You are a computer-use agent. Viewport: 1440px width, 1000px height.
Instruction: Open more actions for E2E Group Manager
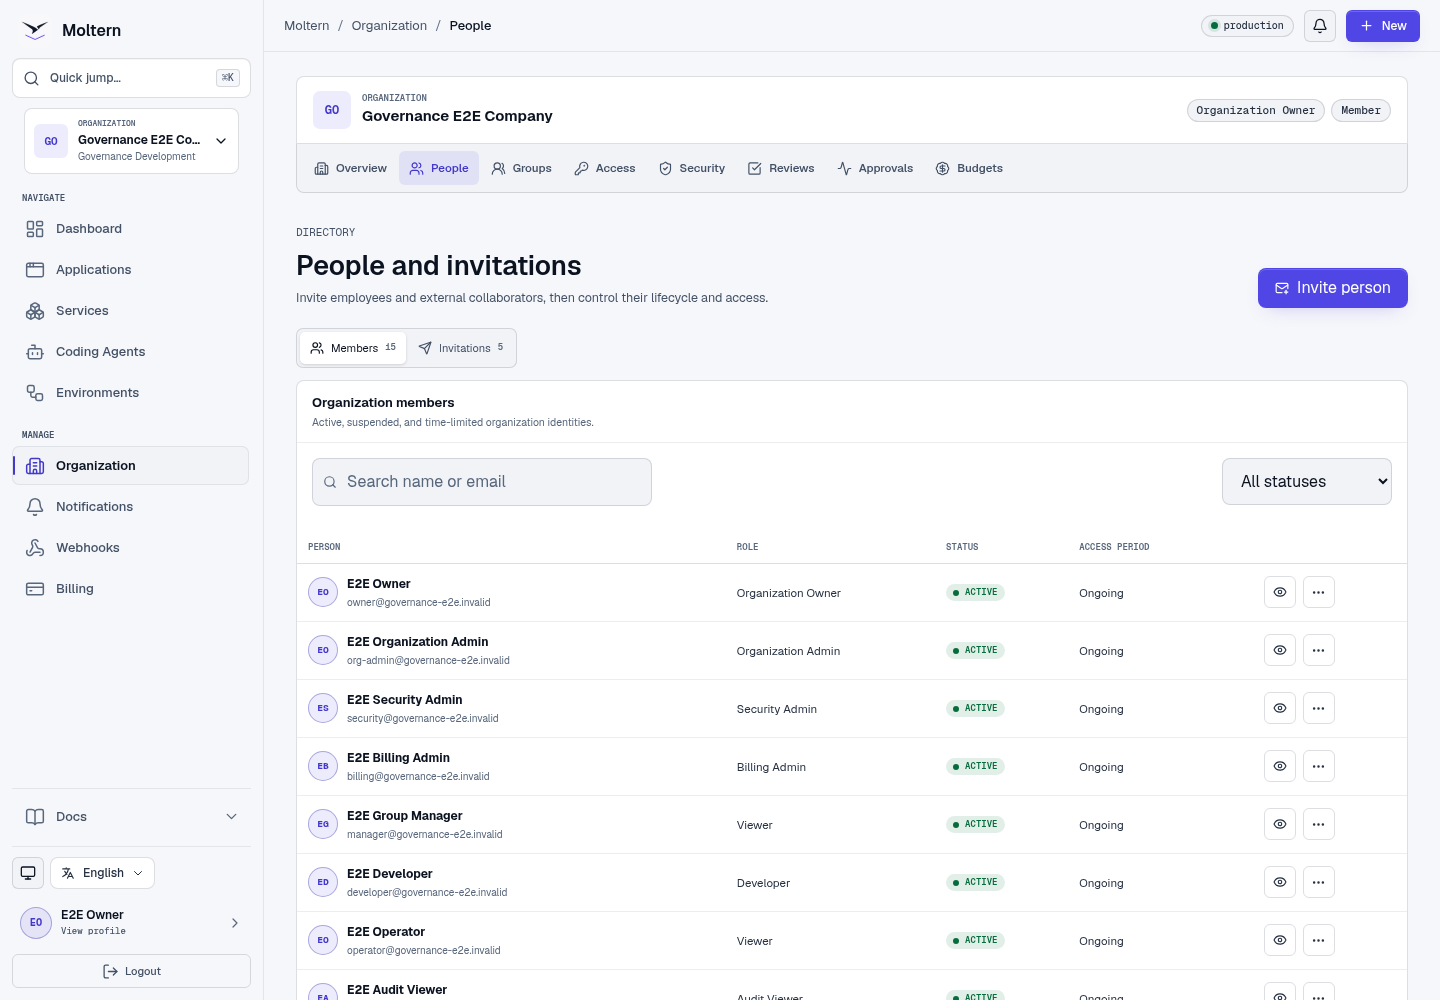point(1318,824)
